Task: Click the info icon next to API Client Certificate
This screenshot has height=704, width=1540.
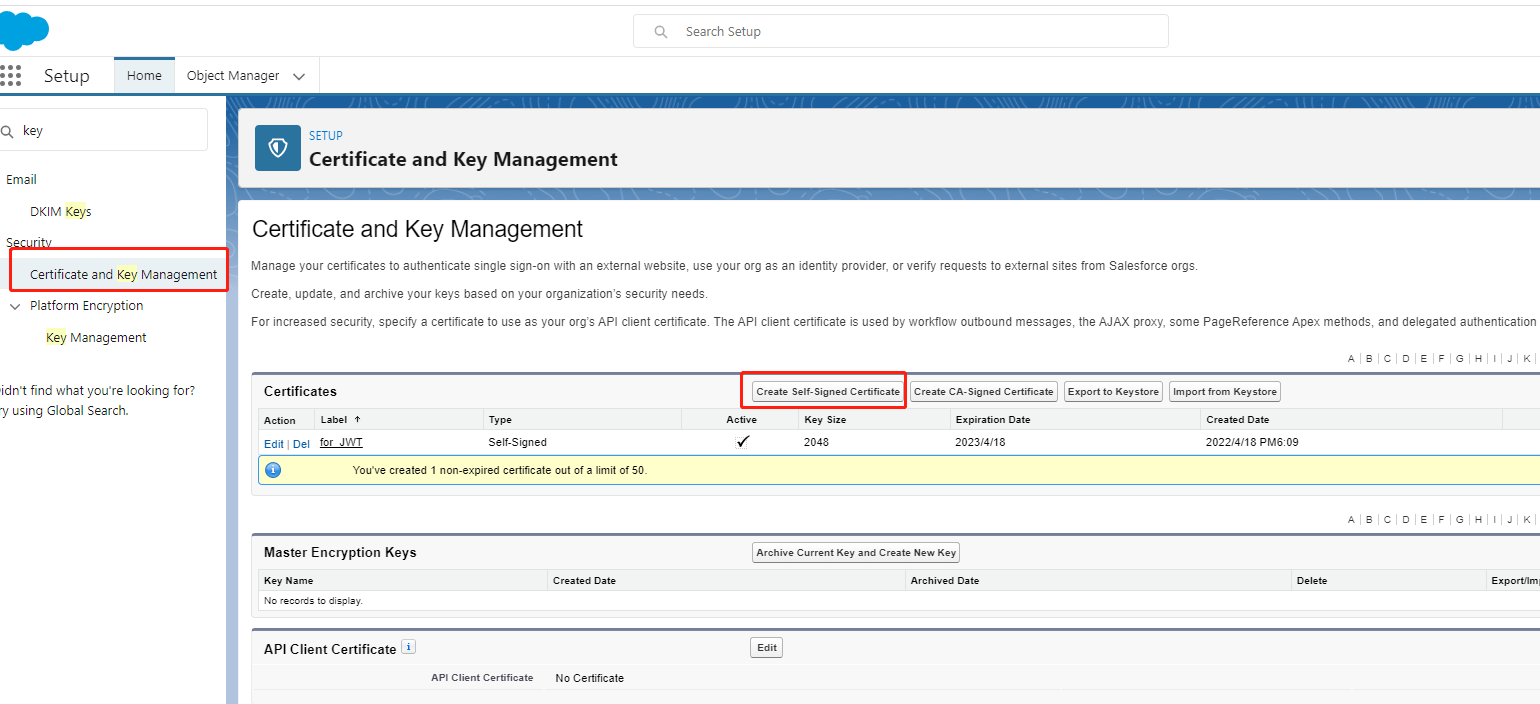Action: tap(408, 646)
